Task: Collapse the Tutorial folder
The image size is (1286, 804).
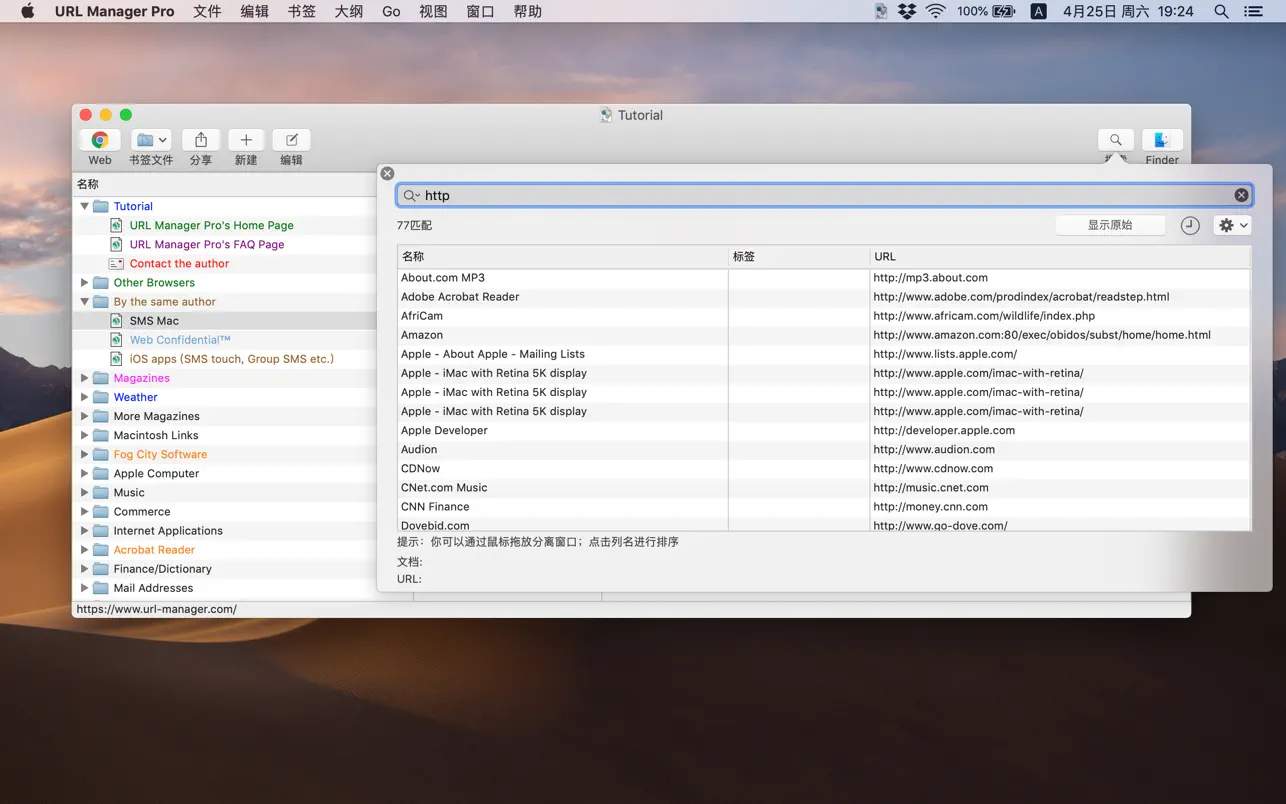Action: 85,206
